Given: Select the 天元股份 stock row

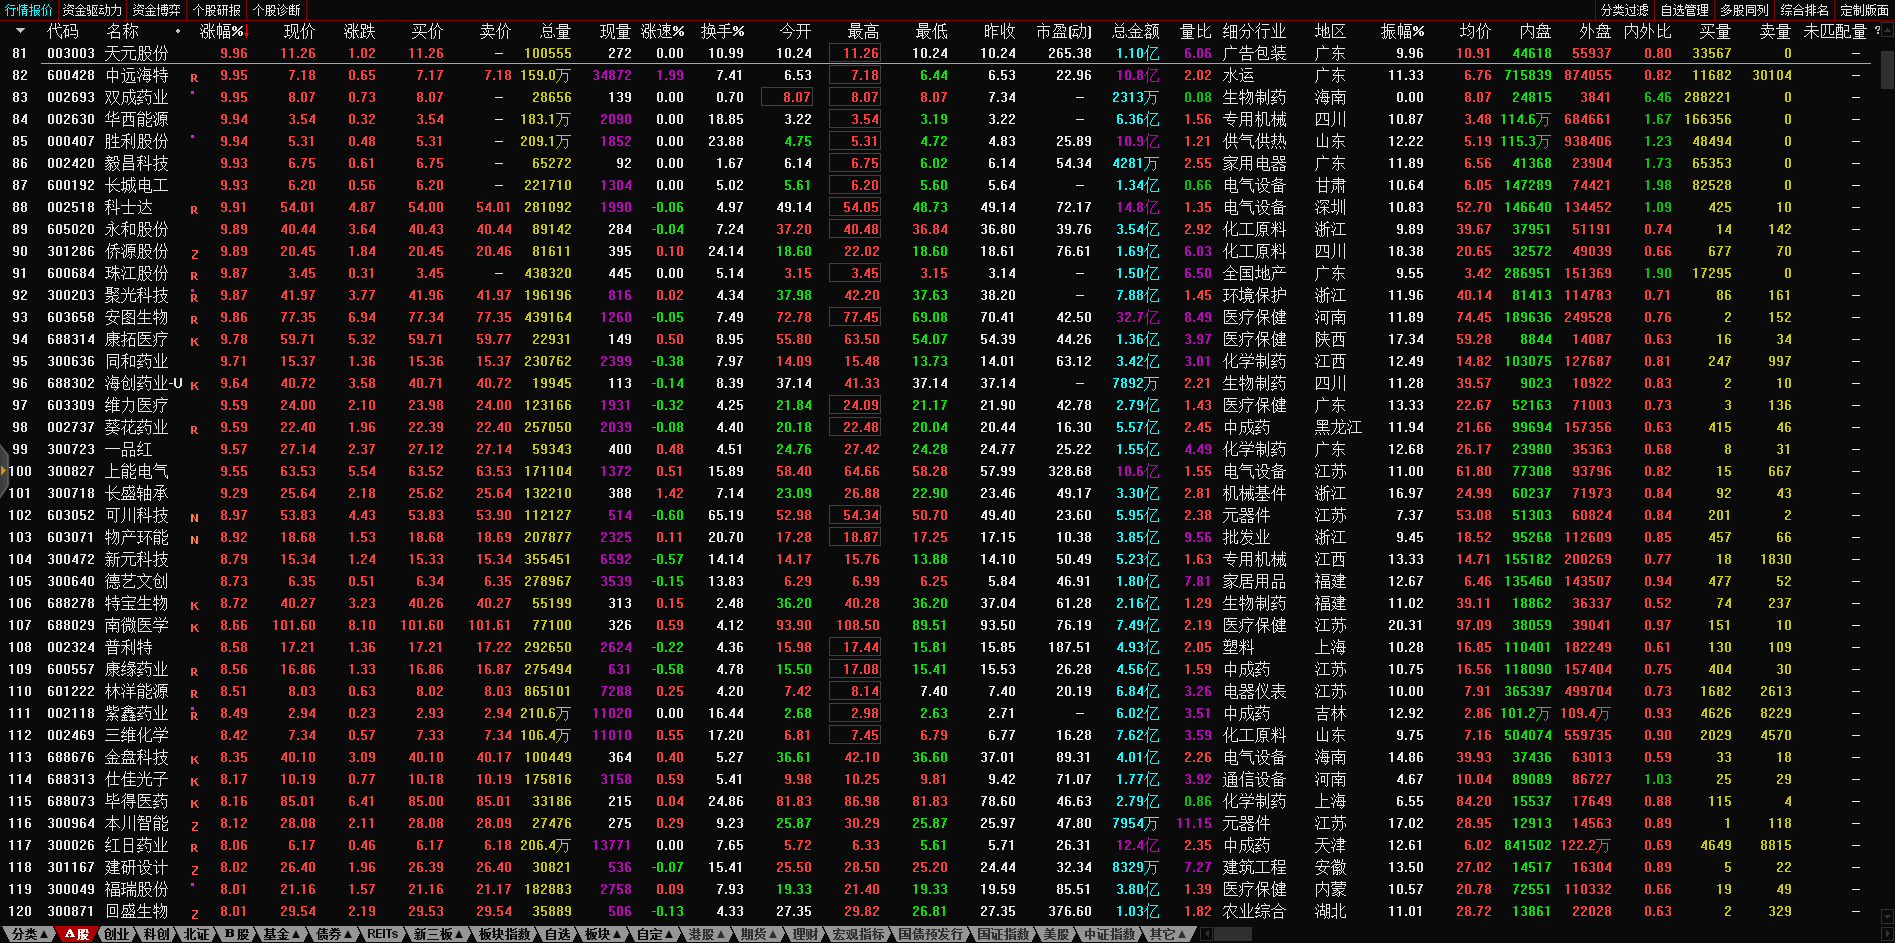Looking at the screenshot, I should (137, 53).
